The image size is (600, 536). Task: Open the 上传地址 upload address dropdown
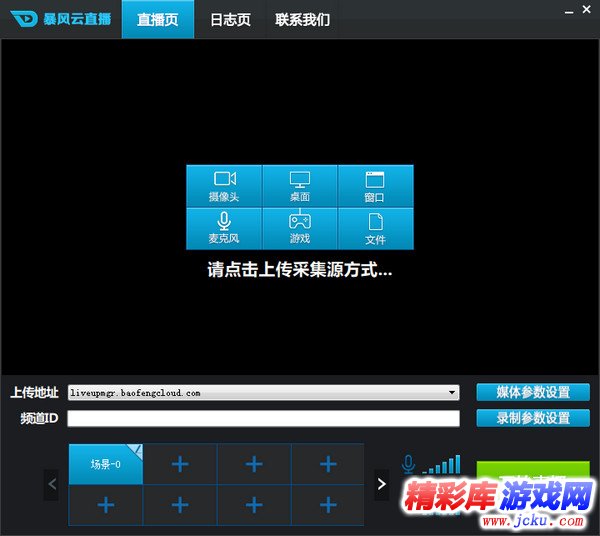point(453,393)
